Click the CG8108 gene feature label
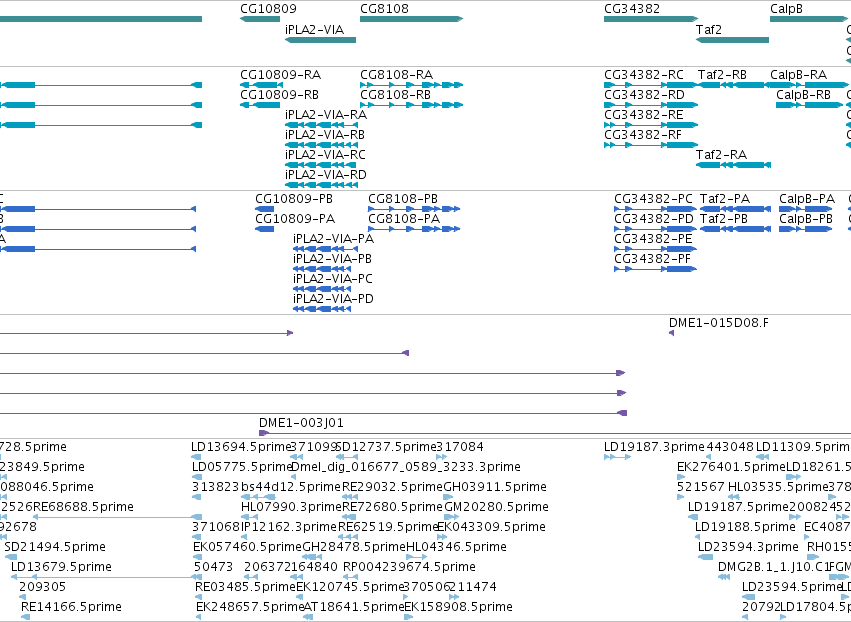Image resolution: width=851 pixels, height=622 pixels. point(384,9)
